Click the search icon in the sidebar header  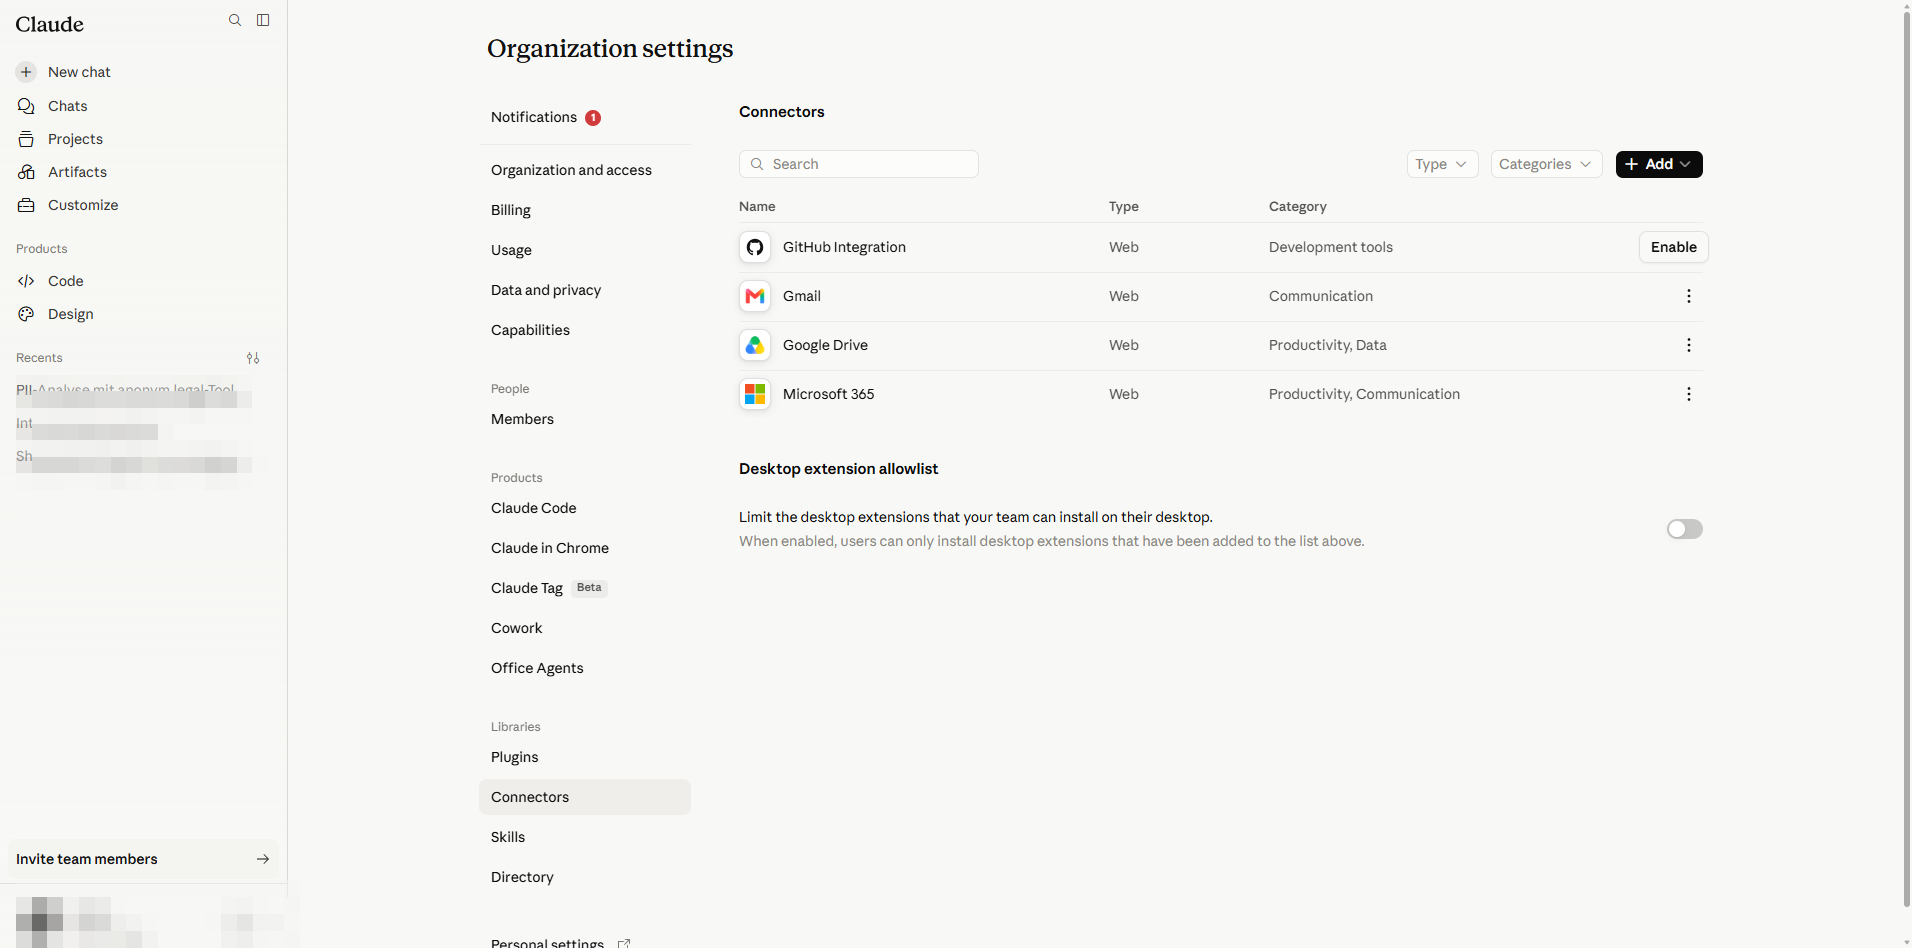click(235, 20)
